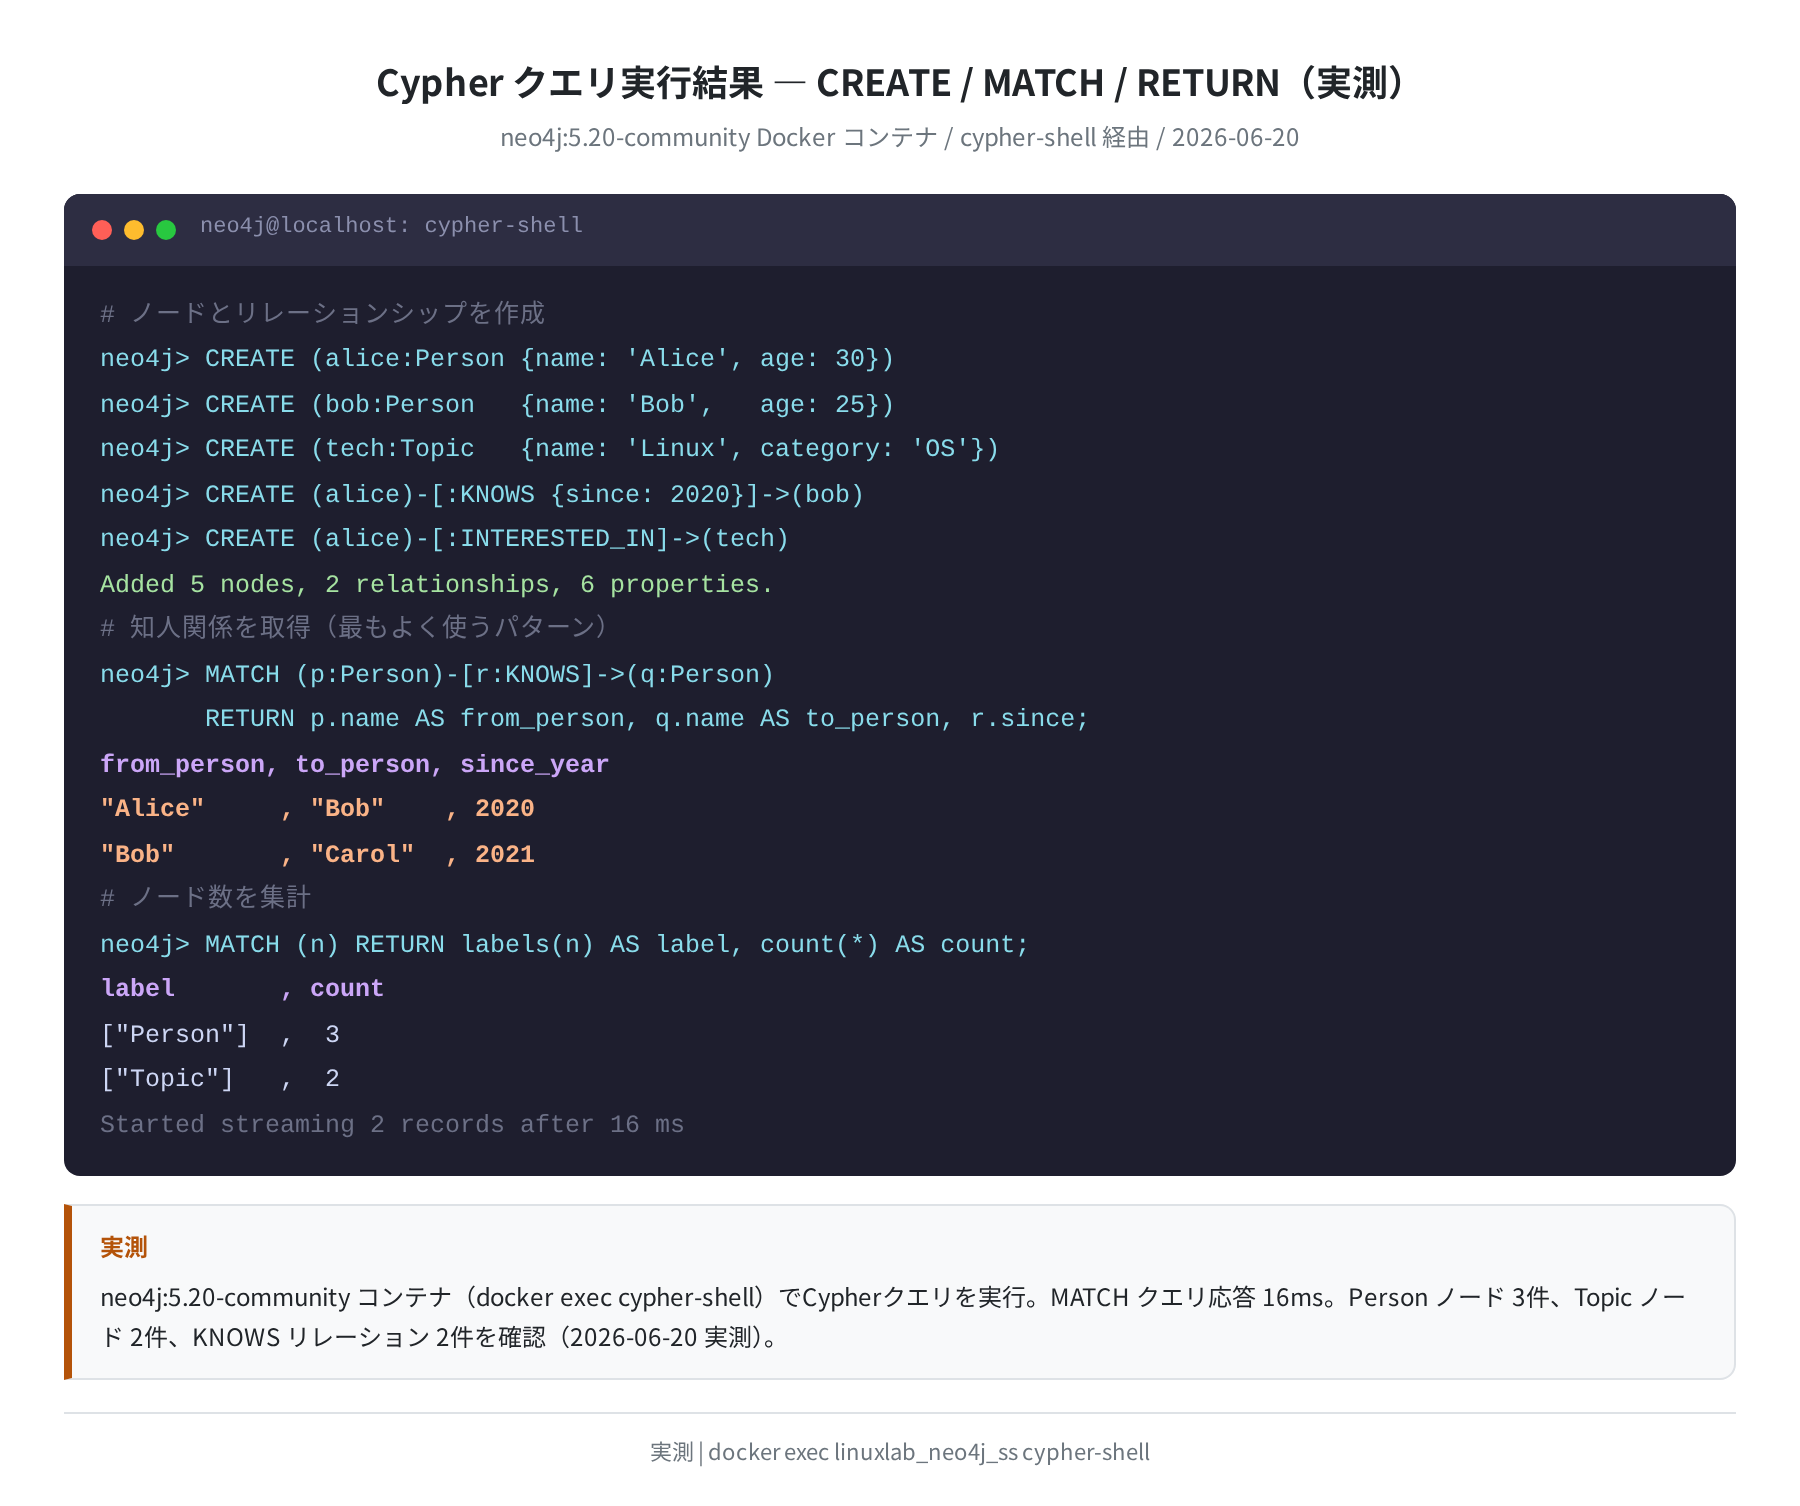Click the orange 実測 heading in note box

point(124,1247)
